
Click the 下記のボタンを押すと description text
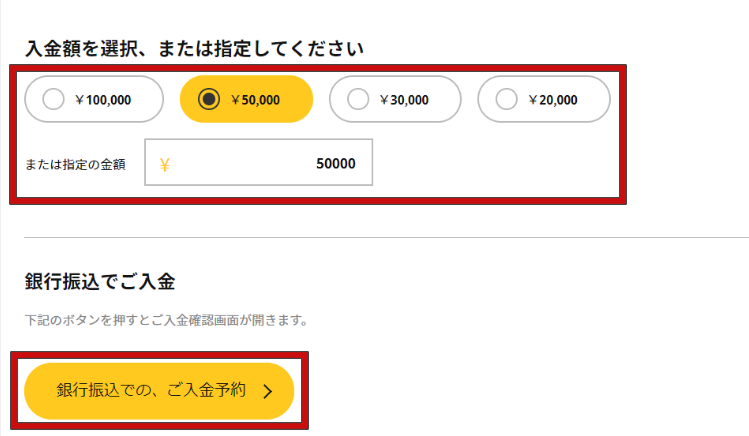pos(165,321)
